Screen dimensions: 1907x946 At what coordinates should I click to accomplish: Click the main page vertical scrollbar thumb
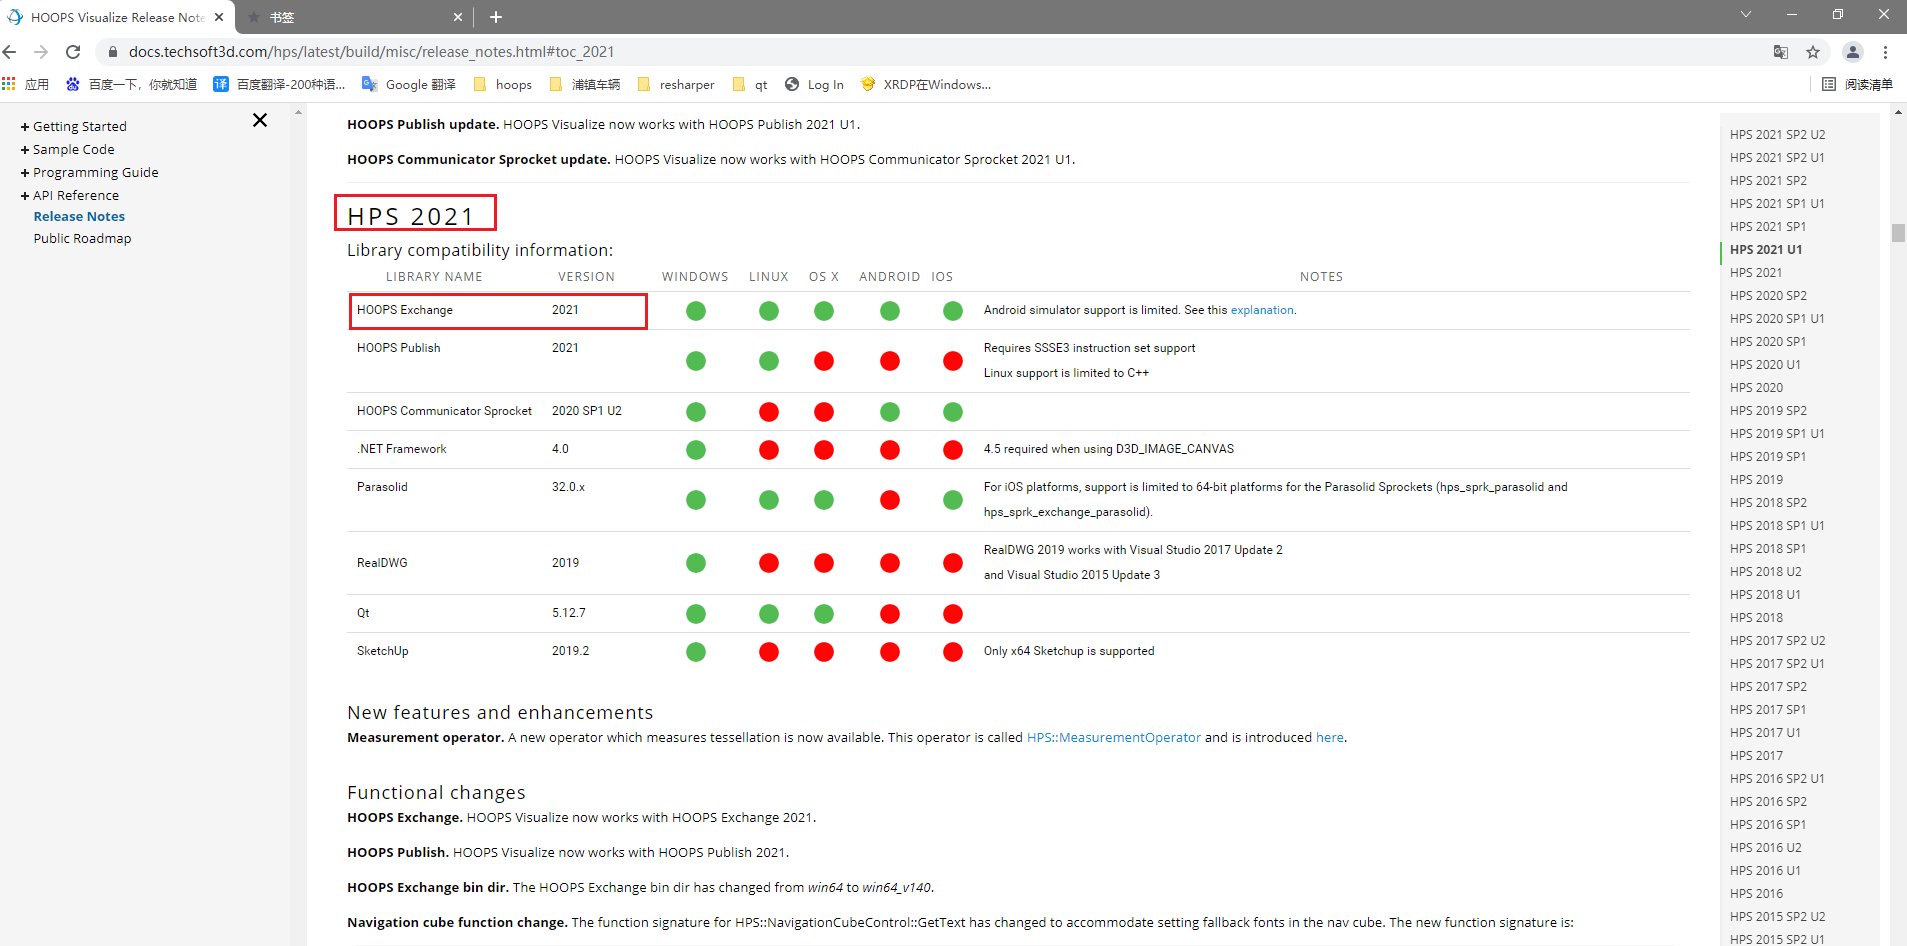pos(1898,232)
